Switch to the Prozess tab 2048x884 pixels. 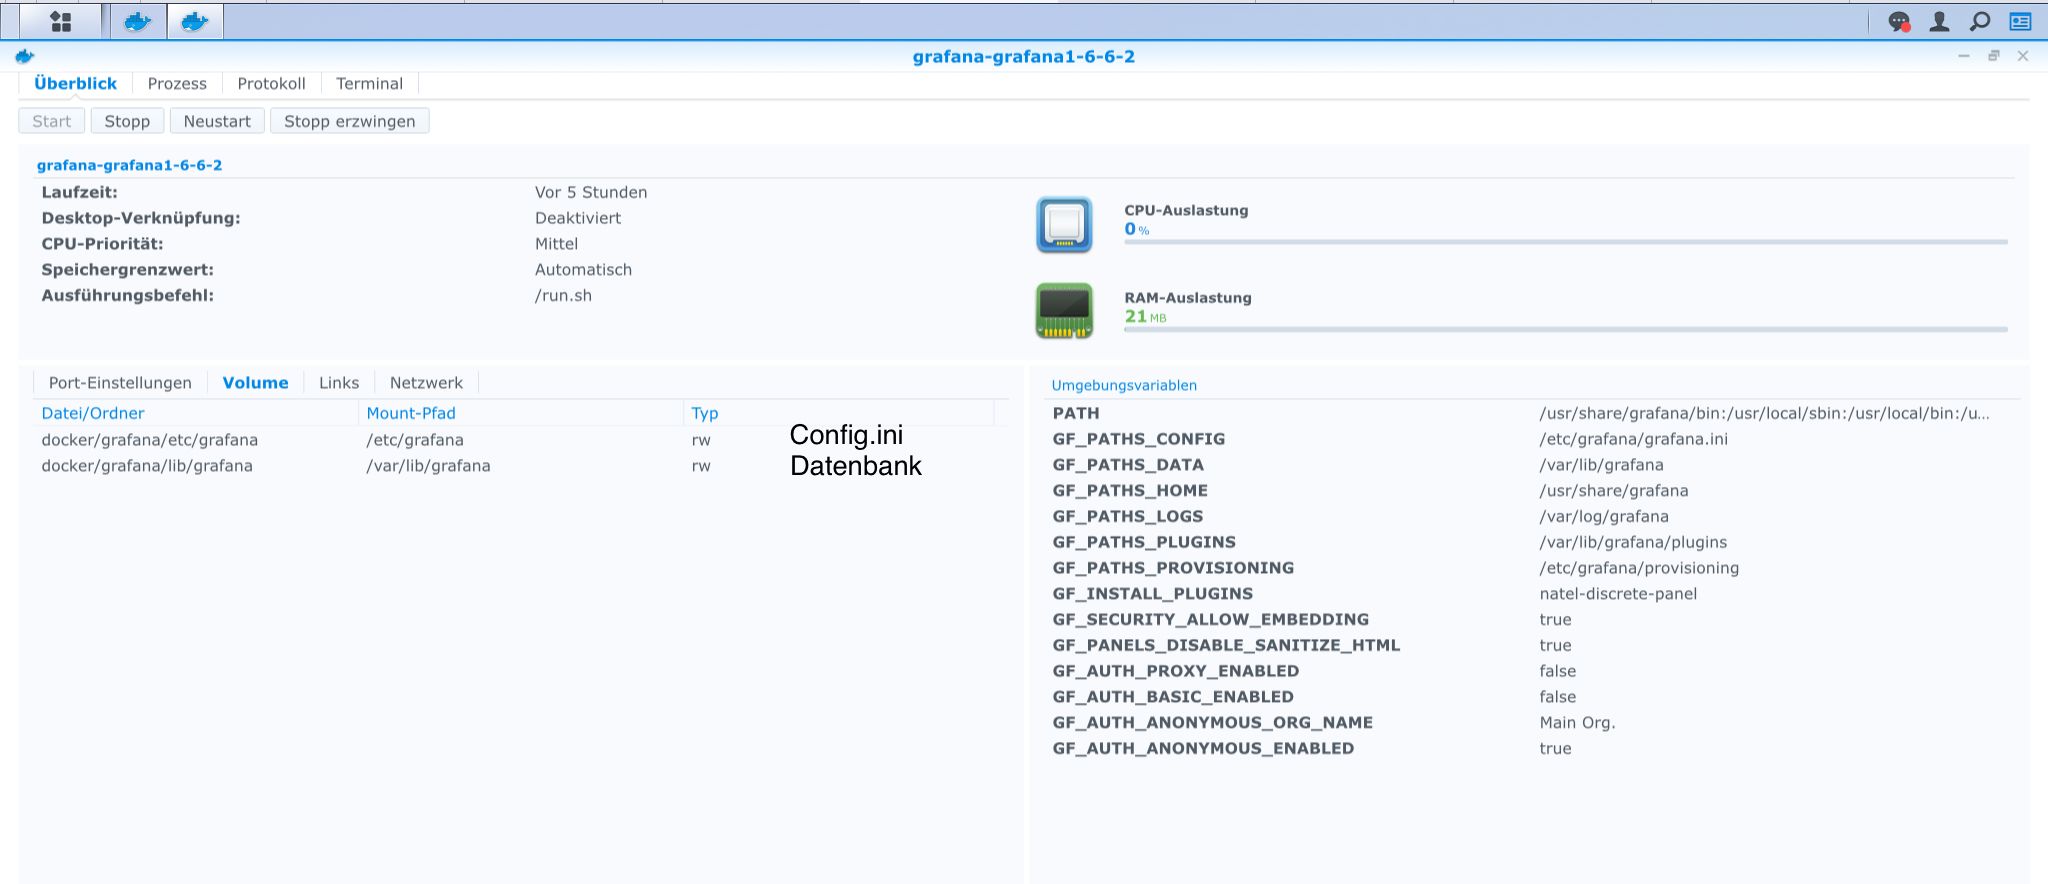pyautogui.click(x=177, y=84)
